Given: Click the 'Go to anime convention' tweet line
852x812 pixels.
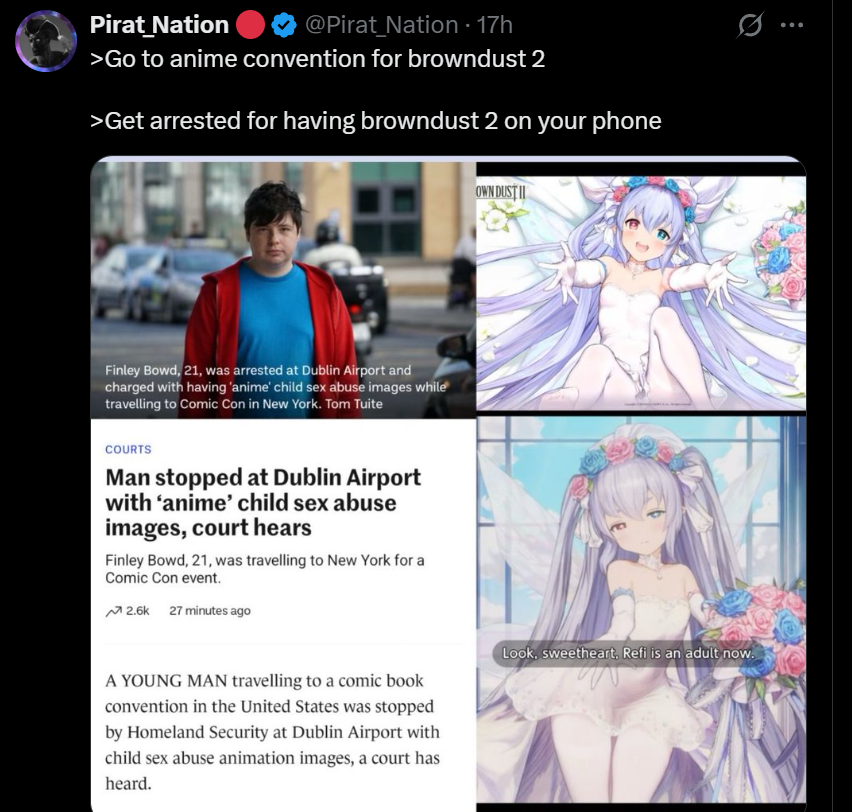Looking at the screenshot, I should [x=317, y=59].
